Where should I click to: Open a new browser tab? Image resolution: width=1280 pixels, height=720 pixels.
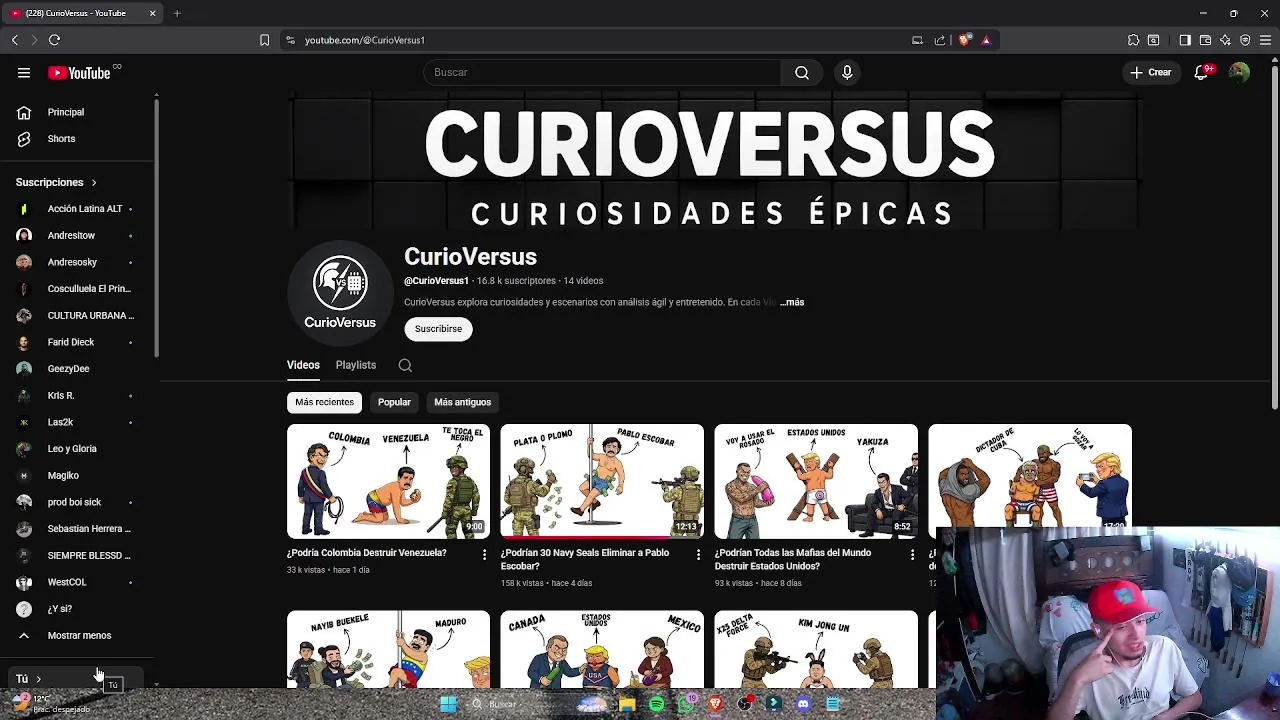177,13
